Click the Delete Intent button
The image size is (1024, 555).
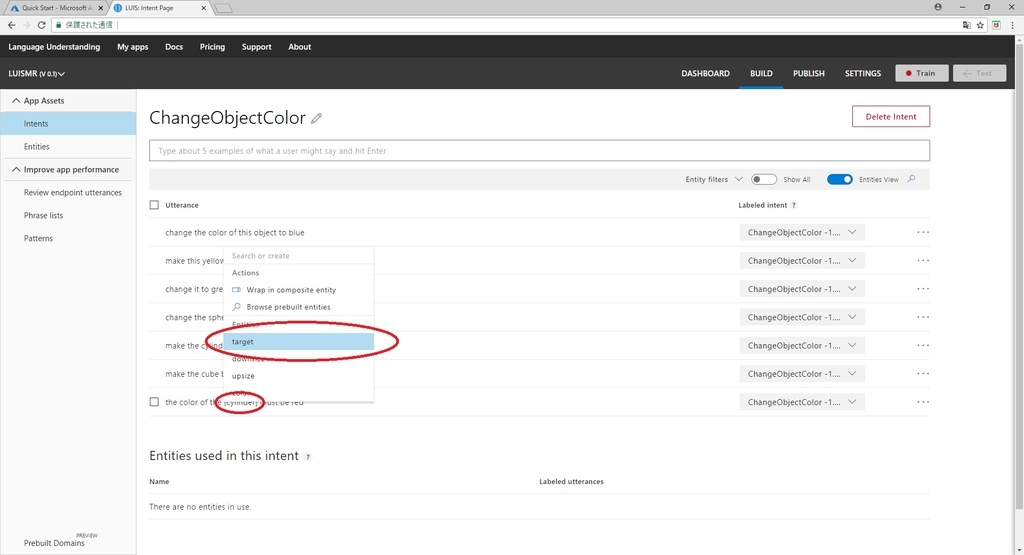tap(891, 116)
